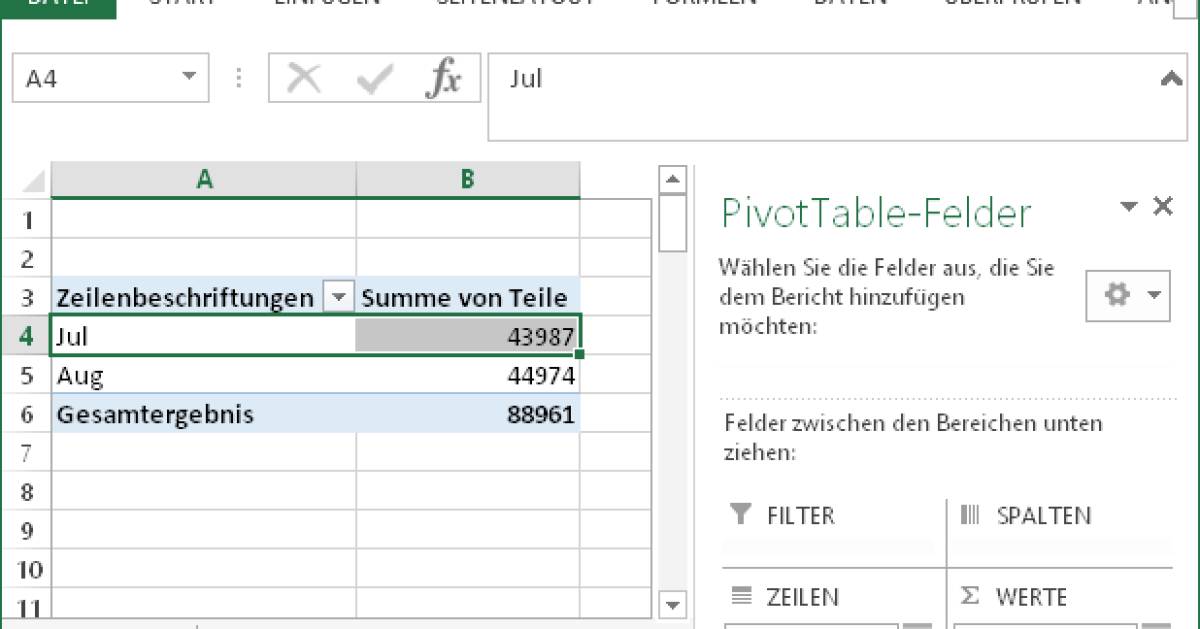This screenshot has width=1200, height=629.
Task: Open the Zeilenbeschriftungen filter dropdown
Action: [339, 297]
